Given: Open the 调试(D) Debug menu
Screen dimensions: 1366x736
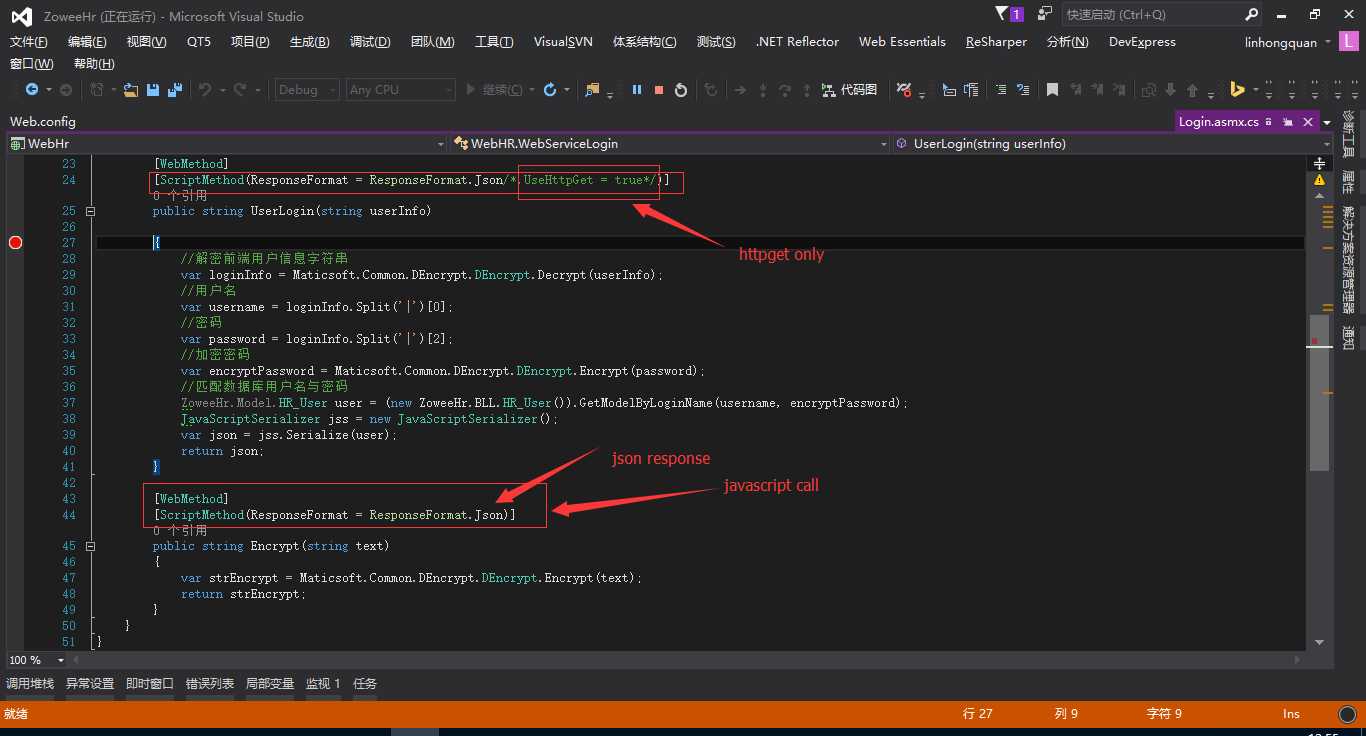Looking at the screenshot, I should tap(370, 42).
